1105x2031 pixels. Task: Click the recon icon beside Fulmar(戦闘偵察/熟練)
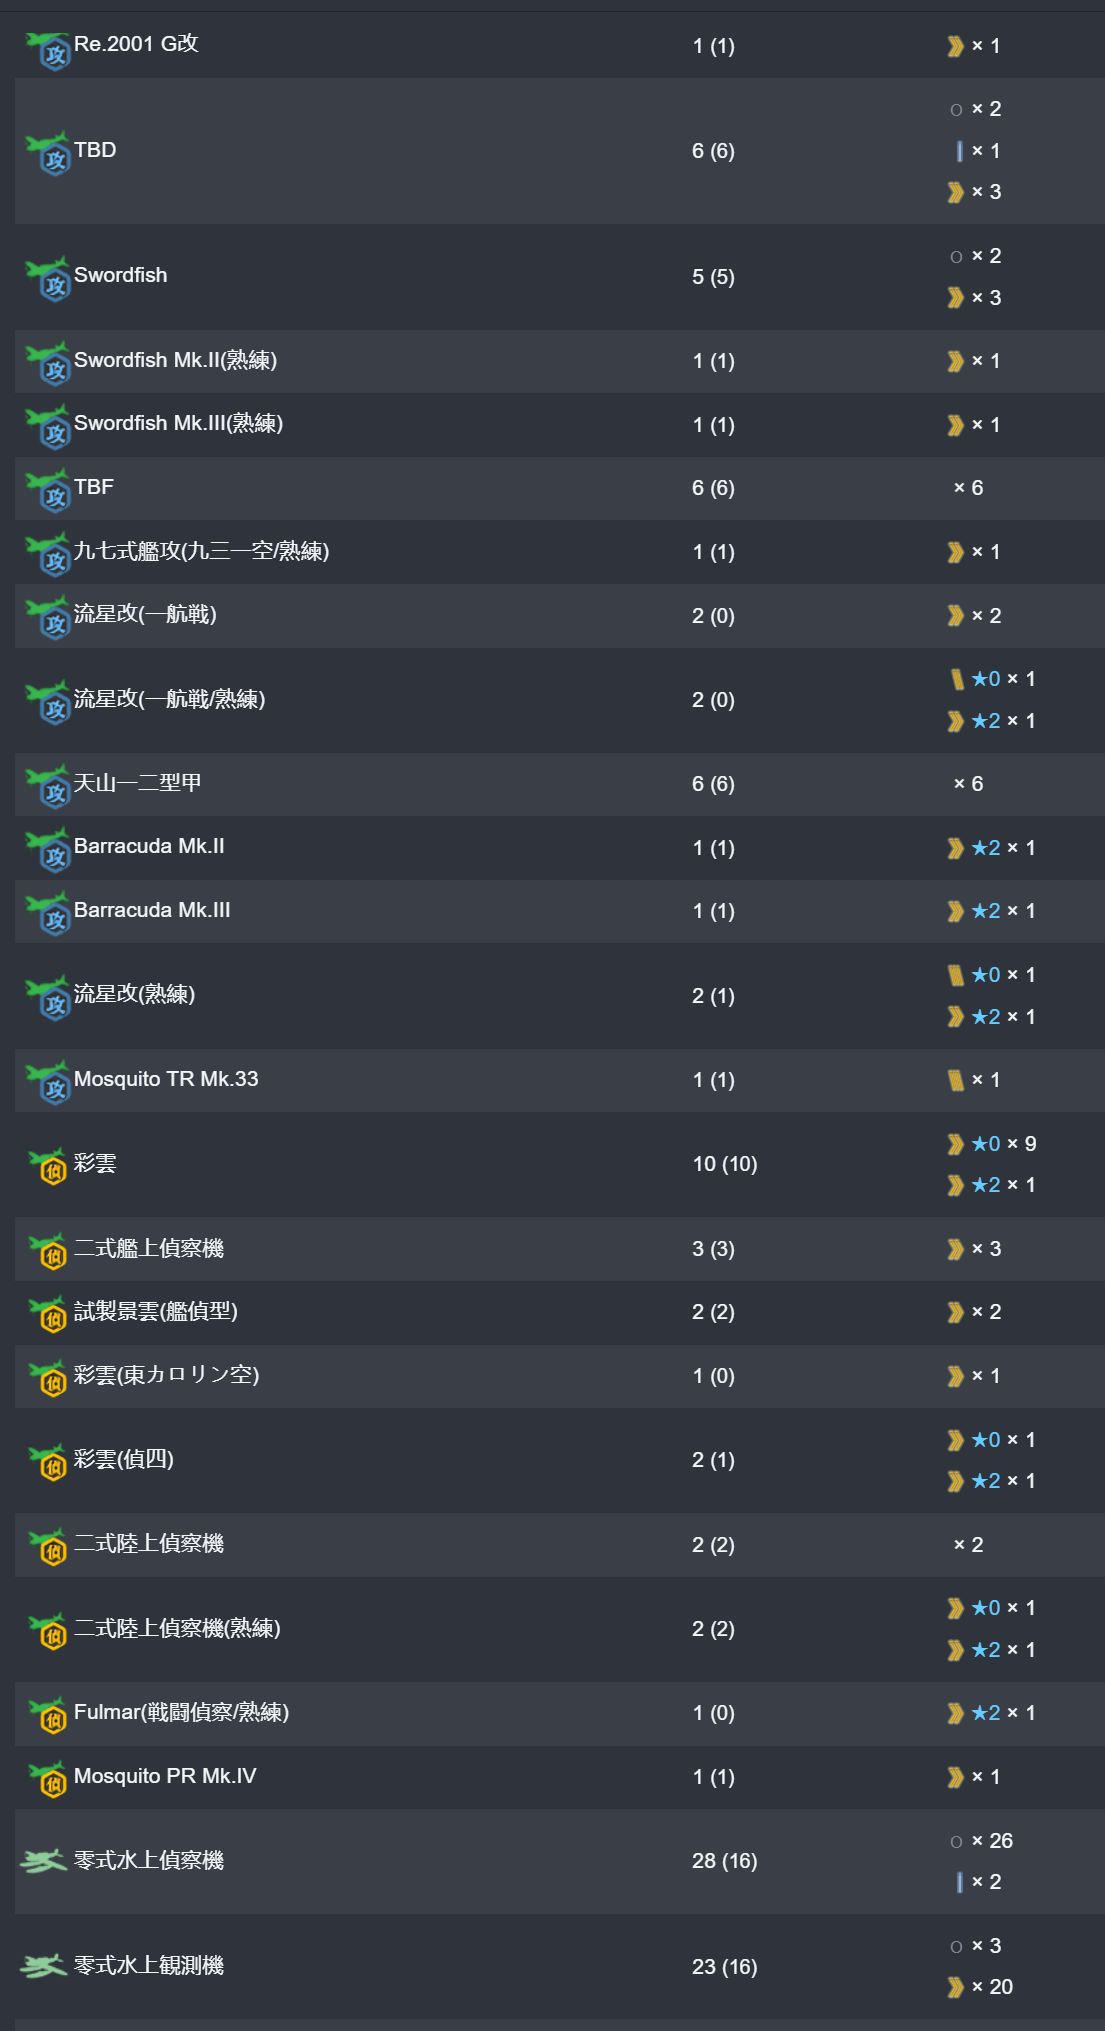47,1714
